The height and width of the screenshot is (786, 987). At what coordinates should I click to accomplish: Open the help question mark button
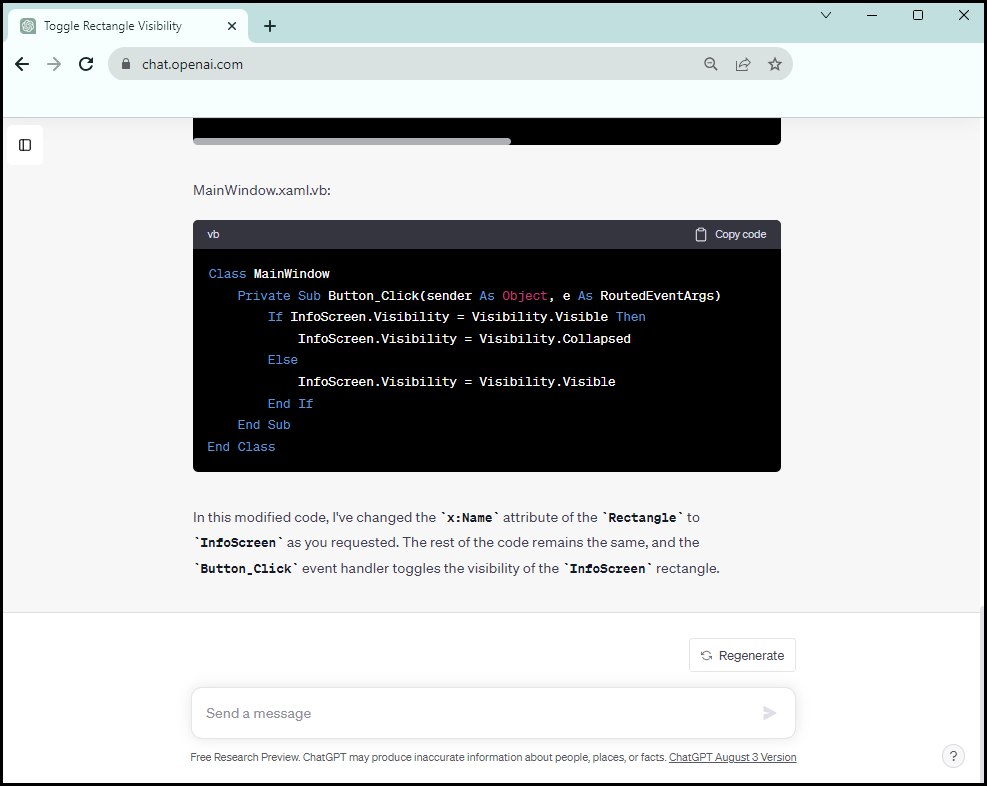coord(953,756)
